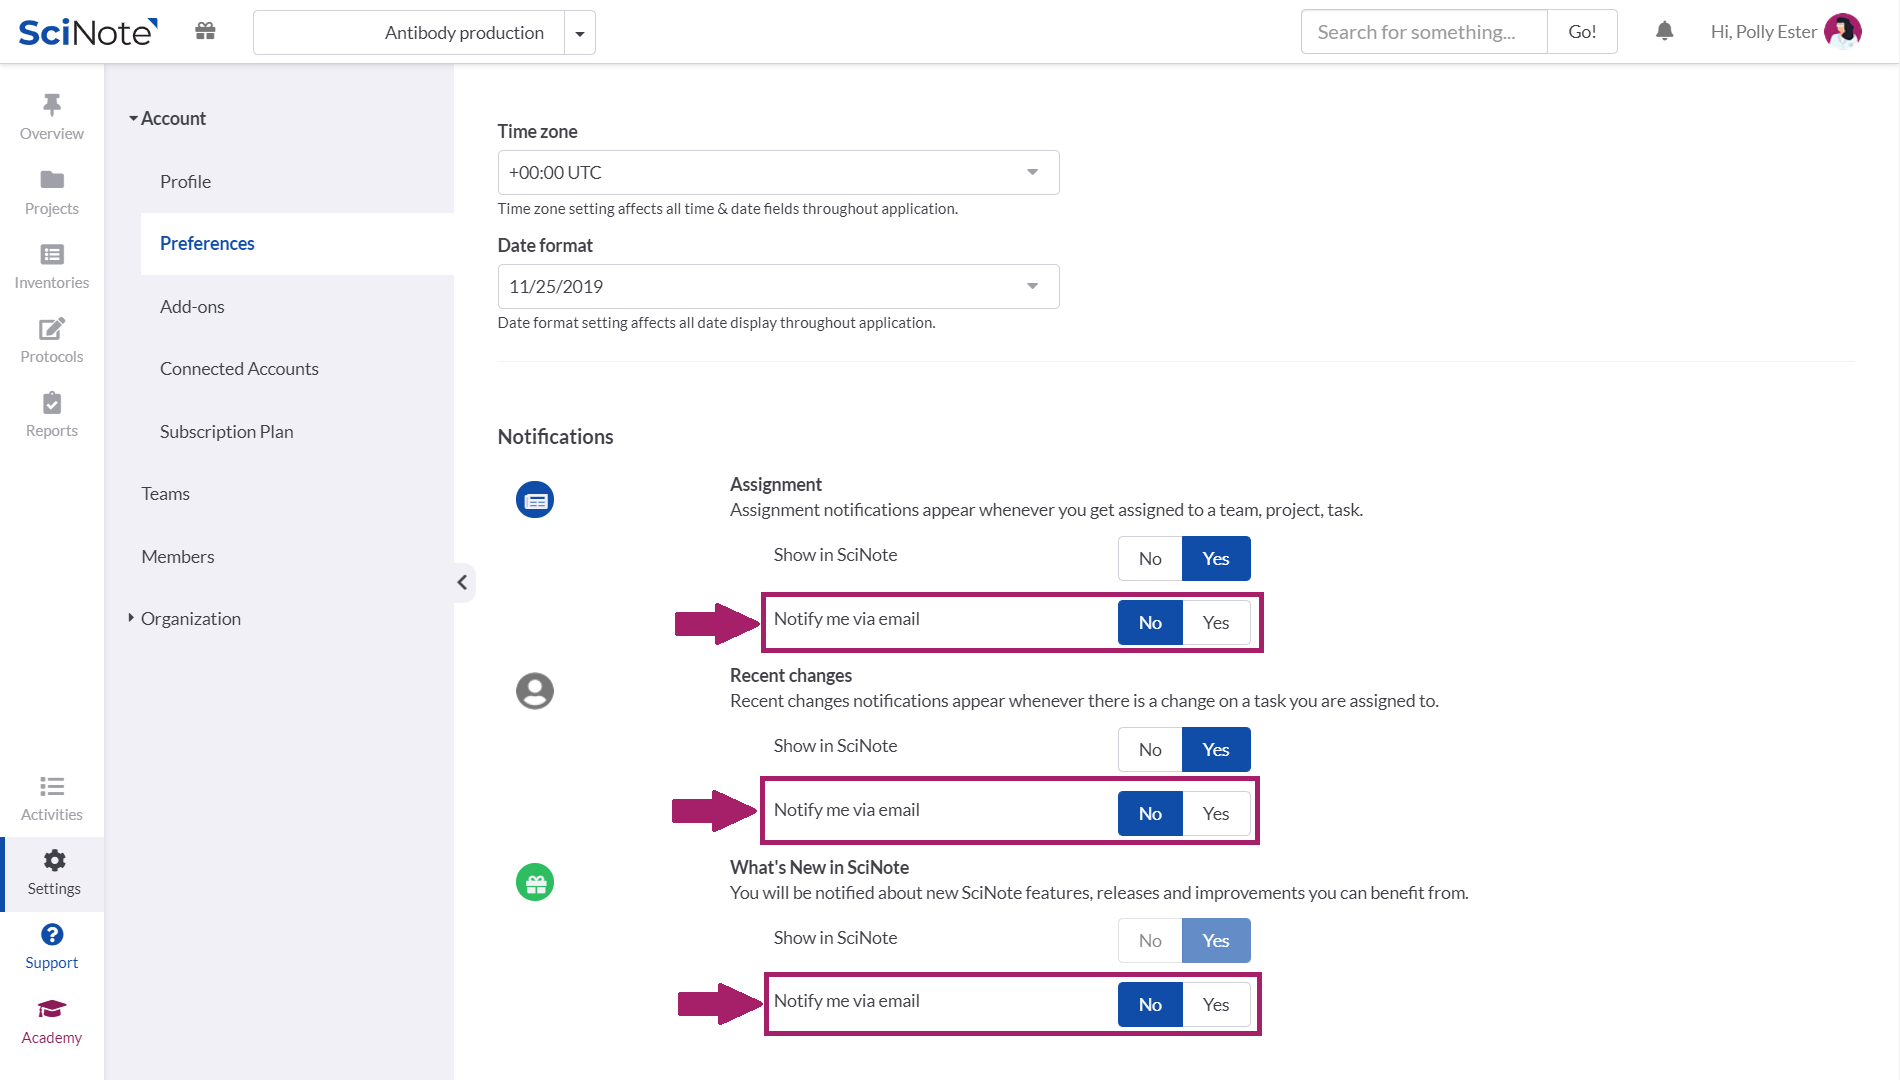Collapse the settings side panel arrow
This screenshot has width=1900, height=1080.
point(463,582)
